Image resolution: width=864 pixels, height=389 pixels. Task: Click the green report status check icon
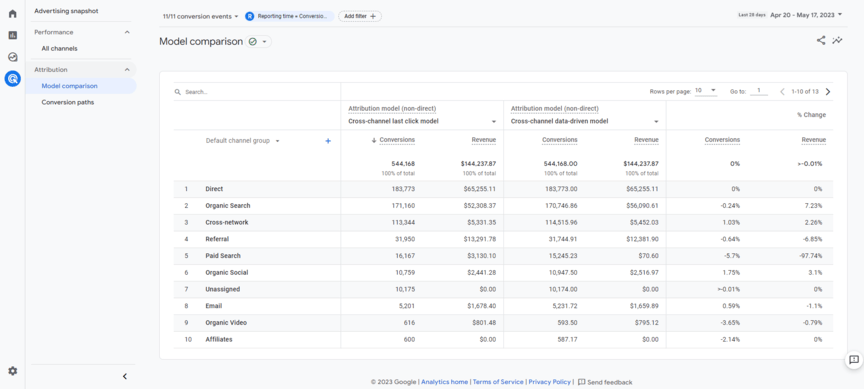coord(253,41)
